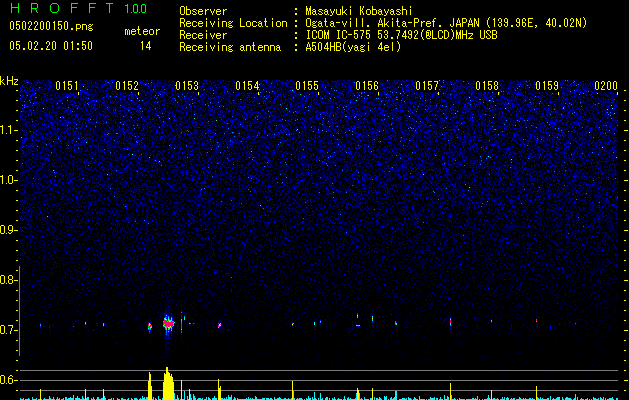
Task: Click the 0159 time axis marker
Action: [x=547, y=86]
